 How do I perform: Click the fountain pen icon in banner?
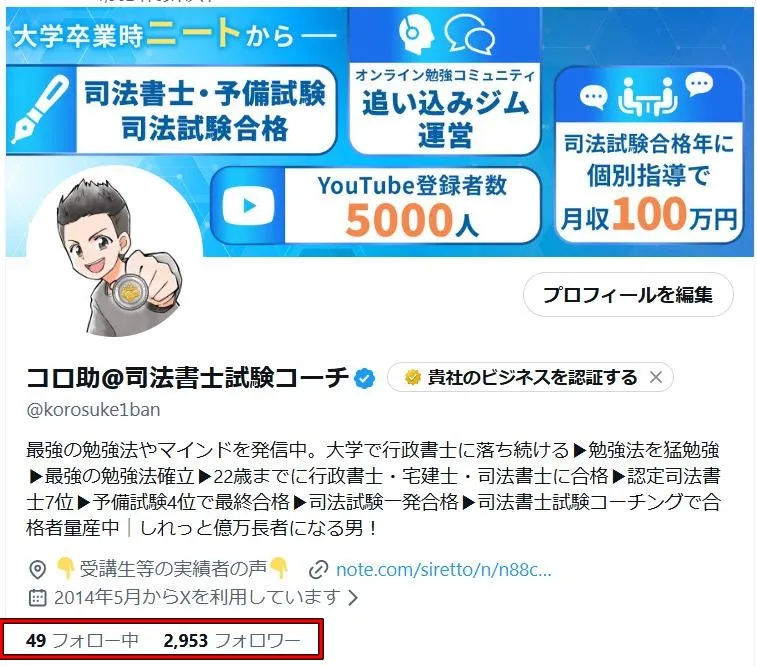40,110
